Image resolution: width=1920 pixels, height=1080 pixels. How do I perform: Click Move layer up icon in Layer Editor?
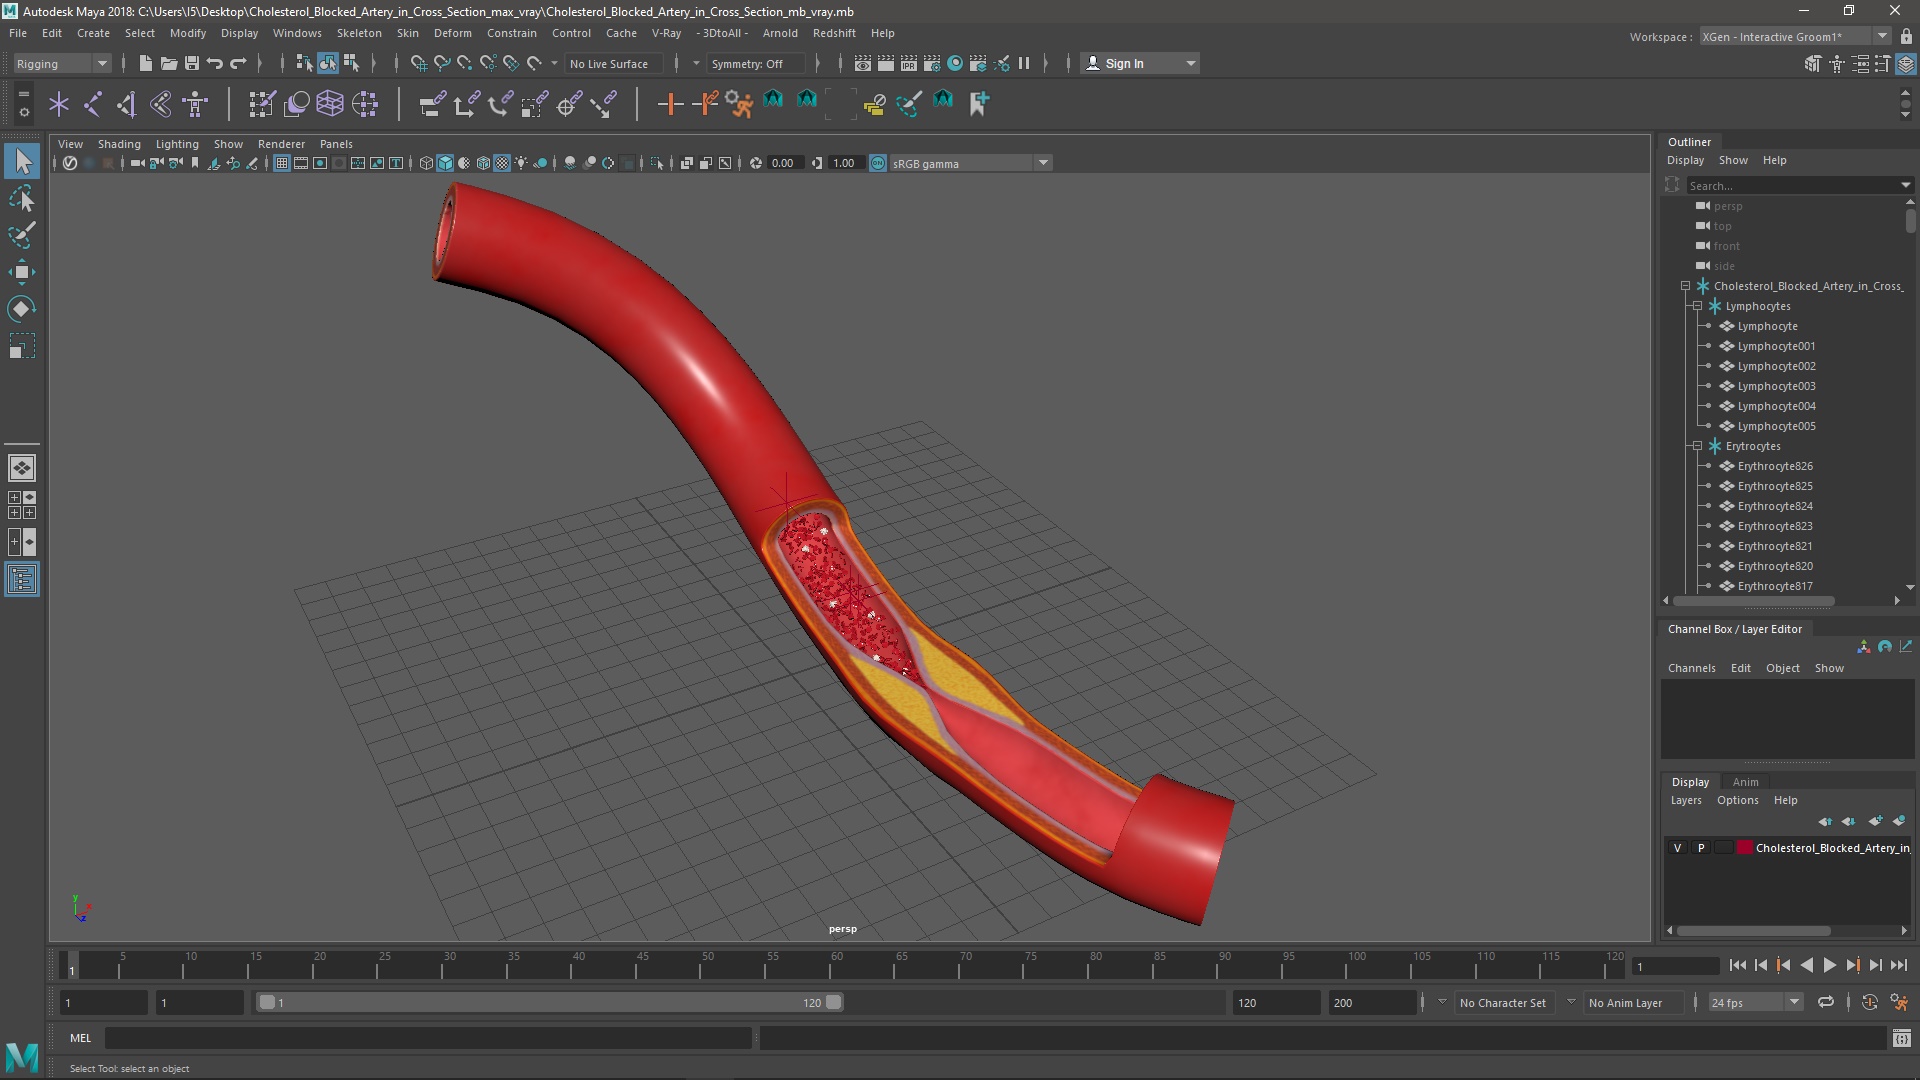[x=1825, y=821]
